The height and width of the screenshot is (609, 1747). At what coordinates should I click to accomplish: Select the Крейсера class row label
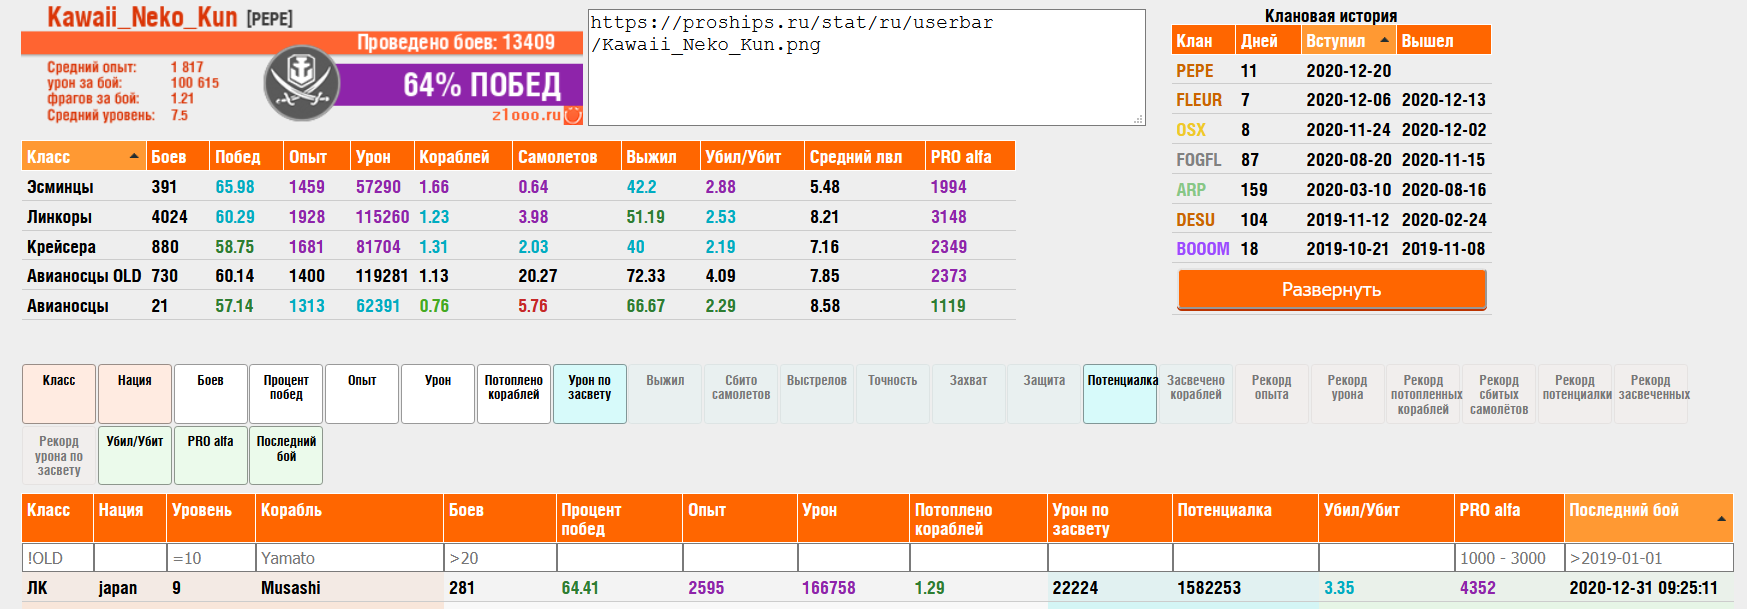tap(61, 247)
